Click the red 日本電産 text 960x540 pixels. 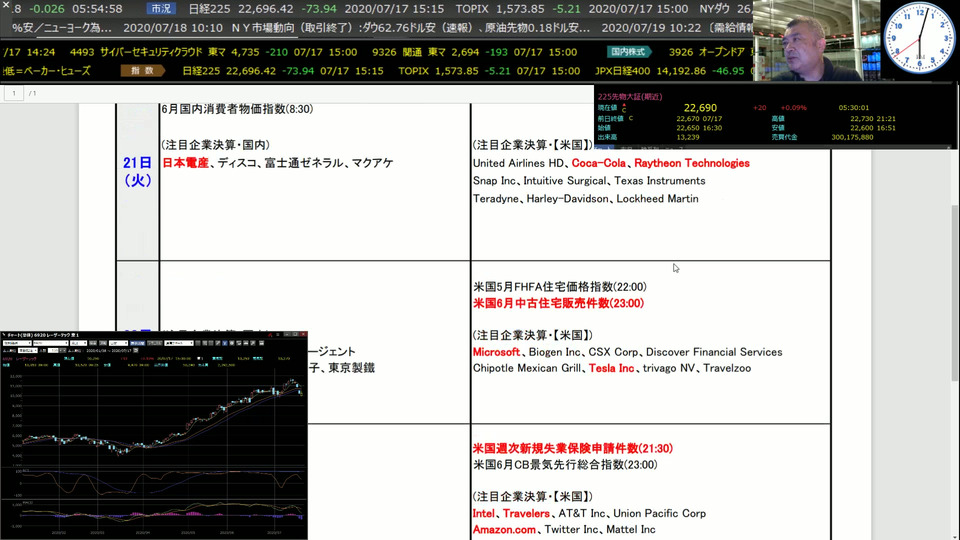(x=186, y=163)
